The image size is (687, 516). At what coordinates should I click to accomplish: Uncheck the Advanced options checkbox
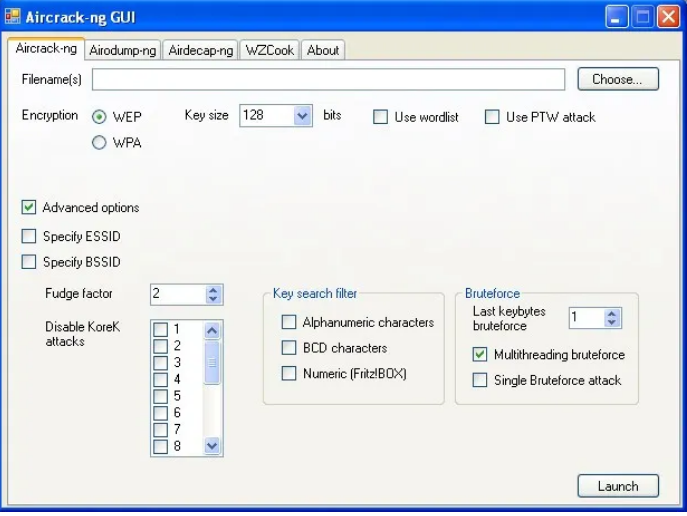(x=29, y=207)
